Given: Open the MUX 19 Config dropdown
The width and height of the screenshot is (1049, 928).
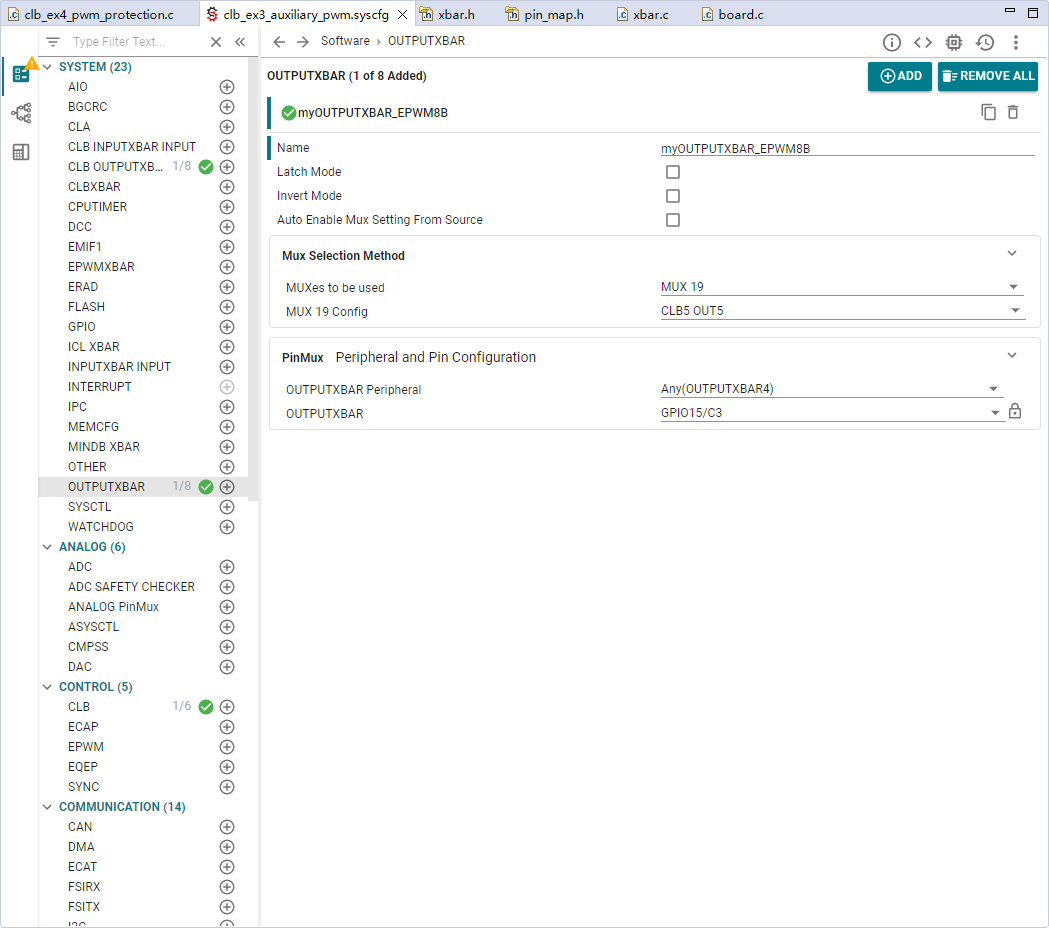Looking at the screenshot, I should [842, 311].
